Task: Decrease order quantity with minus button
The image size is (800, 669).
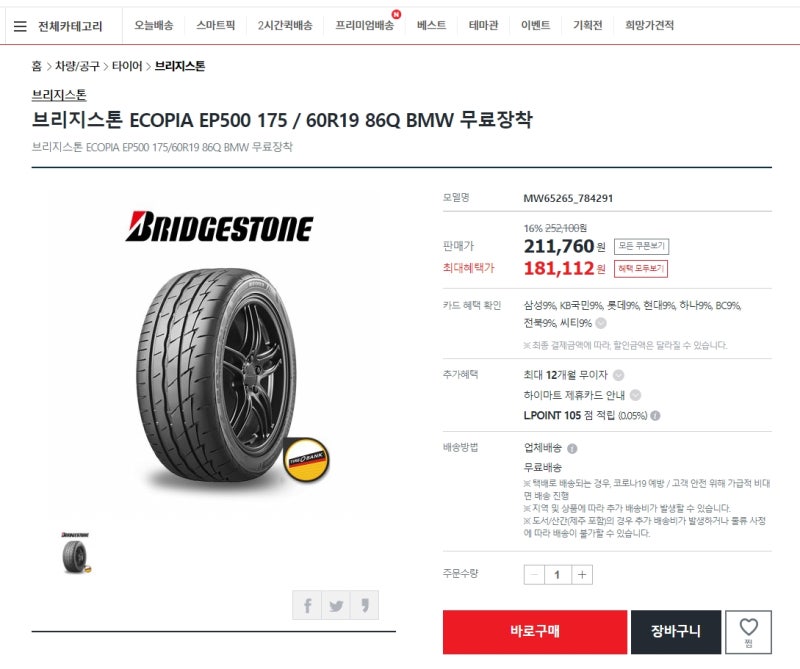Action: click(534, 575)
